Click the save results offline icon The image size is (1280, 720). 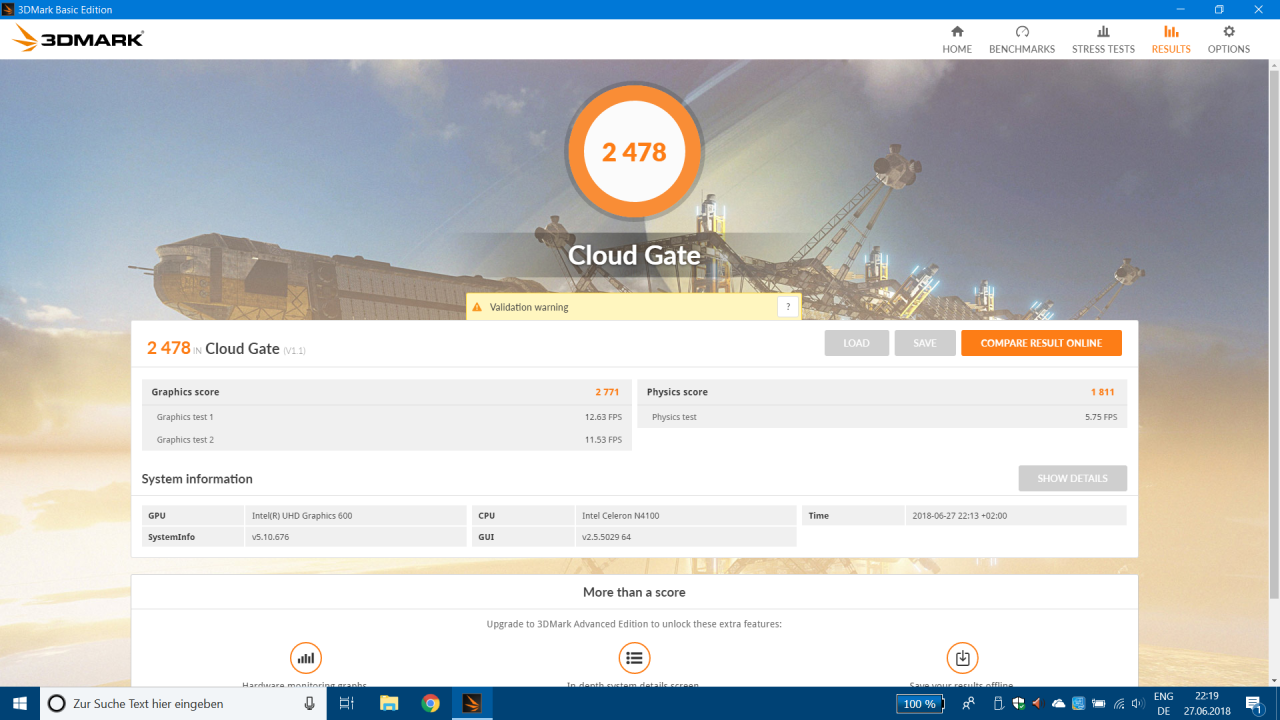pos(962,658)
